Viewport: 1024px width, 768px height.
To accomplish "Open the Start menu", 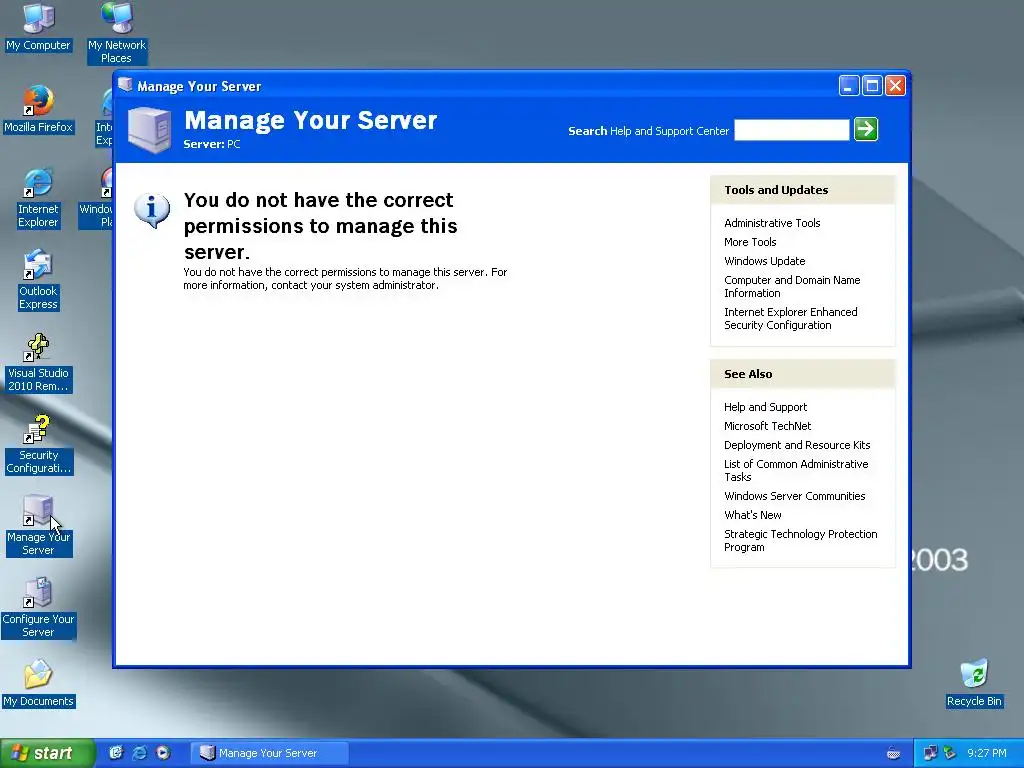I will [46, 753].
